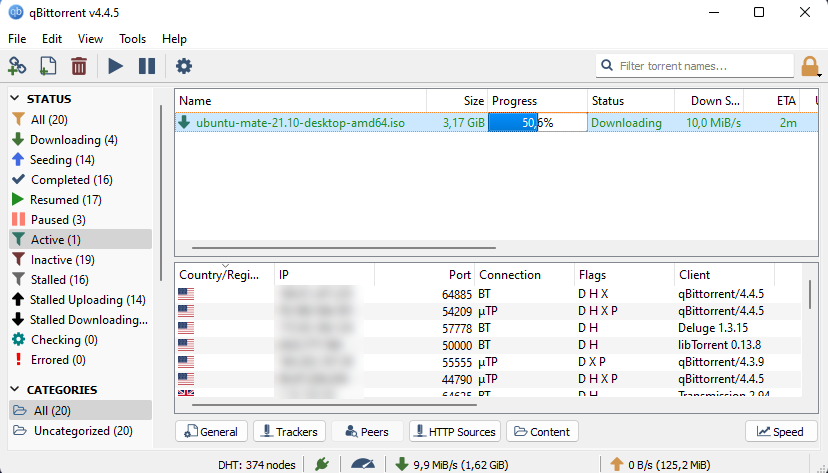Open the View menu
This screenshot has width=828, height=473.
click(90, 39)
